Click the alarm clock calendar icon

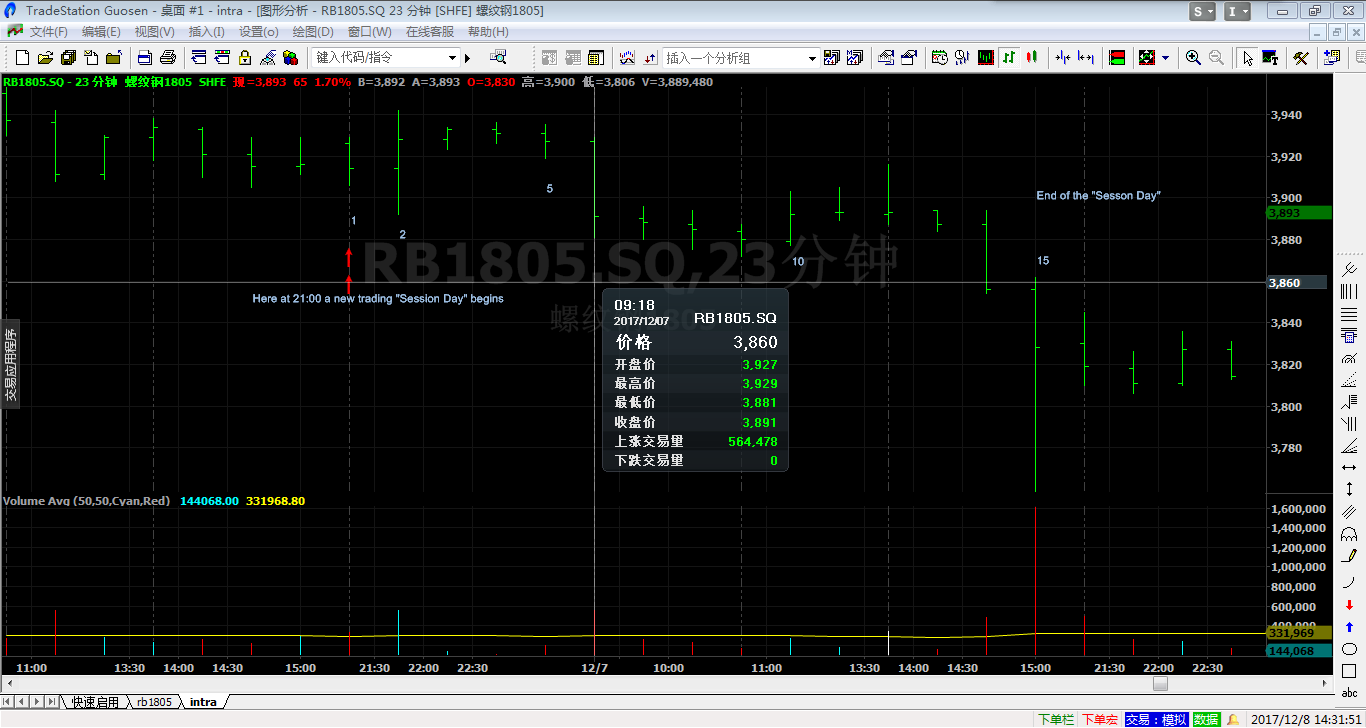tap(939, 58)
